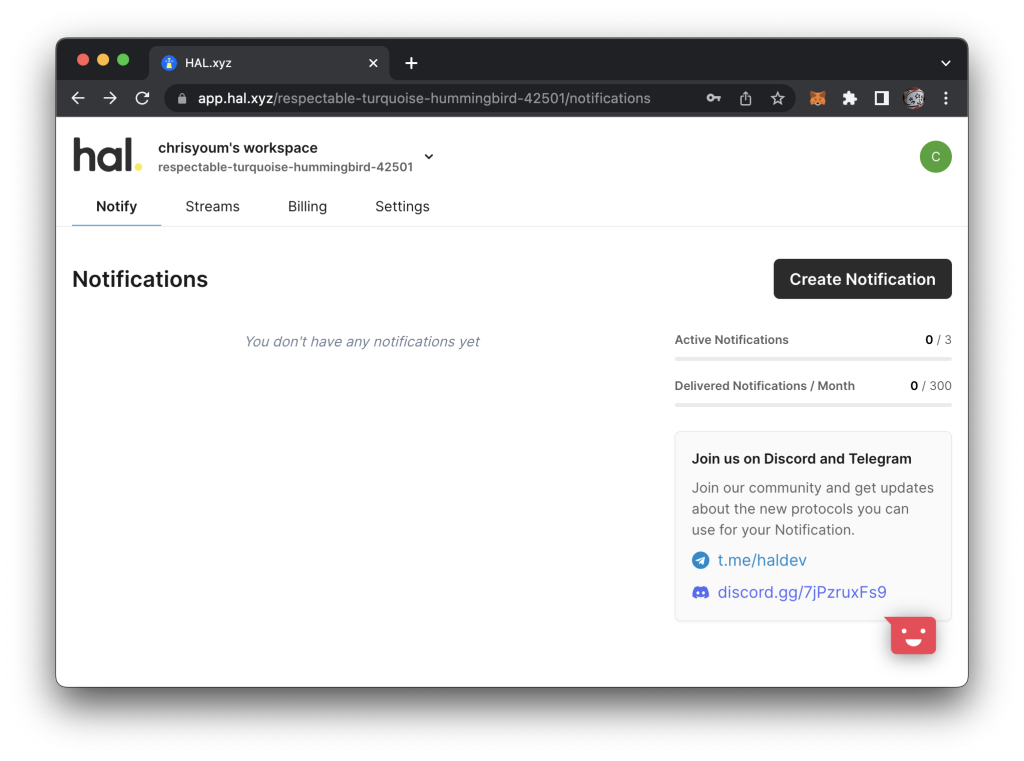Open the saved passwords key icon

713,98
